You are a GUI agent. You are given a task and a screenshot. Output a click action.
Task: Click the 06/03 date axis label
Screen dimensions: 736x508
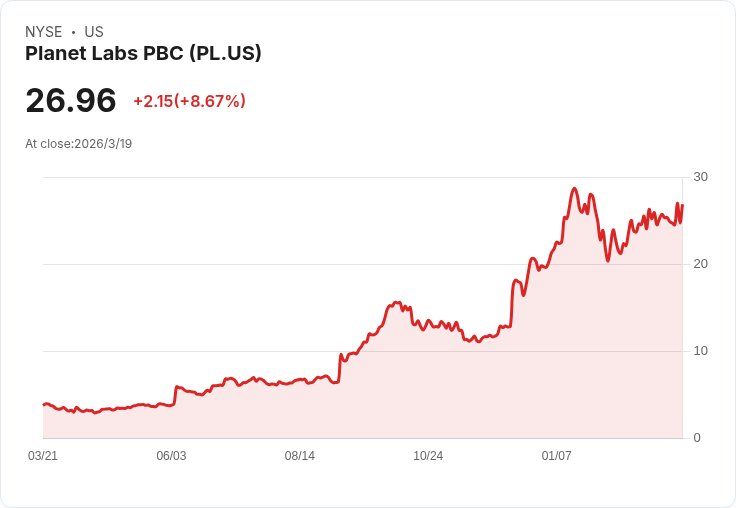tap(171, 456)
